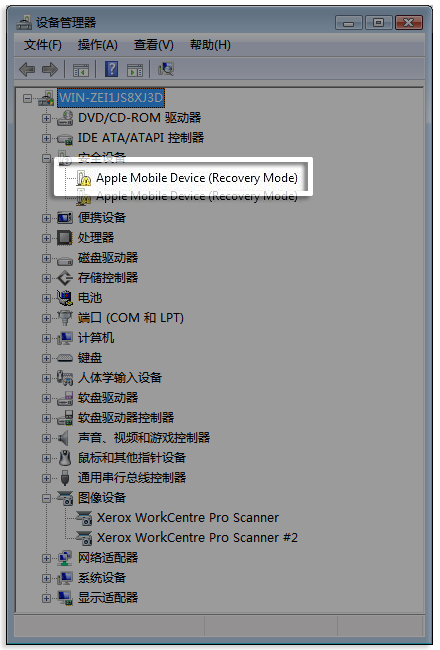Screen dimensions: 440x650
Task: Click the 便携设备 portable device icon
Action: coord(65,218)
